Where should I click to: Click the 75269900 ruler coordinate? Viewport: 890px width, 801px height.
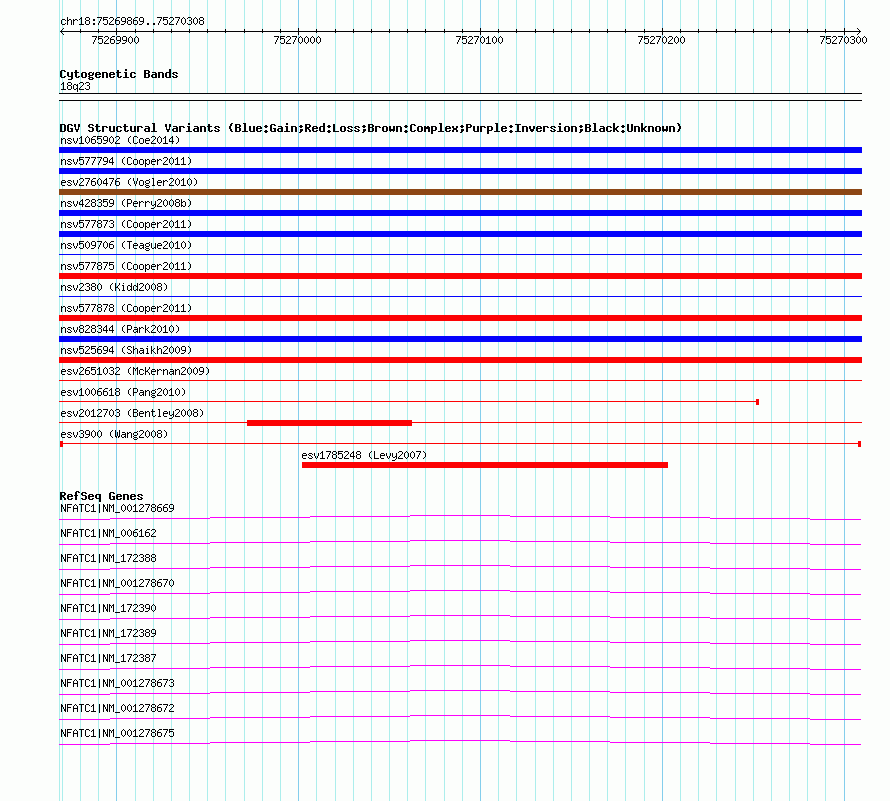(115, 40)
